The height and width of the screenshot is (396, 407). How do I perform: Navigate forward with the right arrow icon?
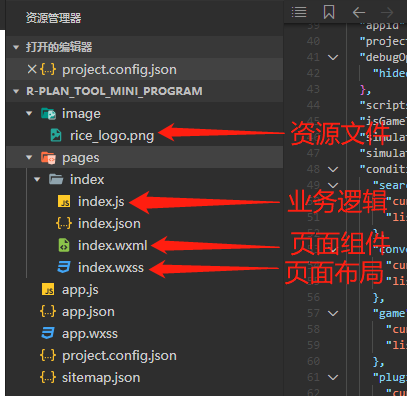tap(387, 13)
